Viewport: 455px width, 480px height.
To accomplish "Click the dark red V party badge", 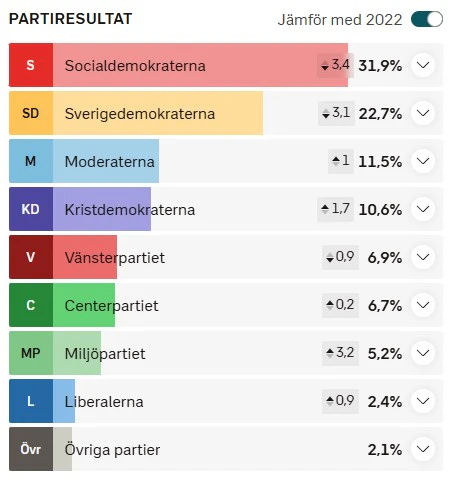I will click(31, 257).
